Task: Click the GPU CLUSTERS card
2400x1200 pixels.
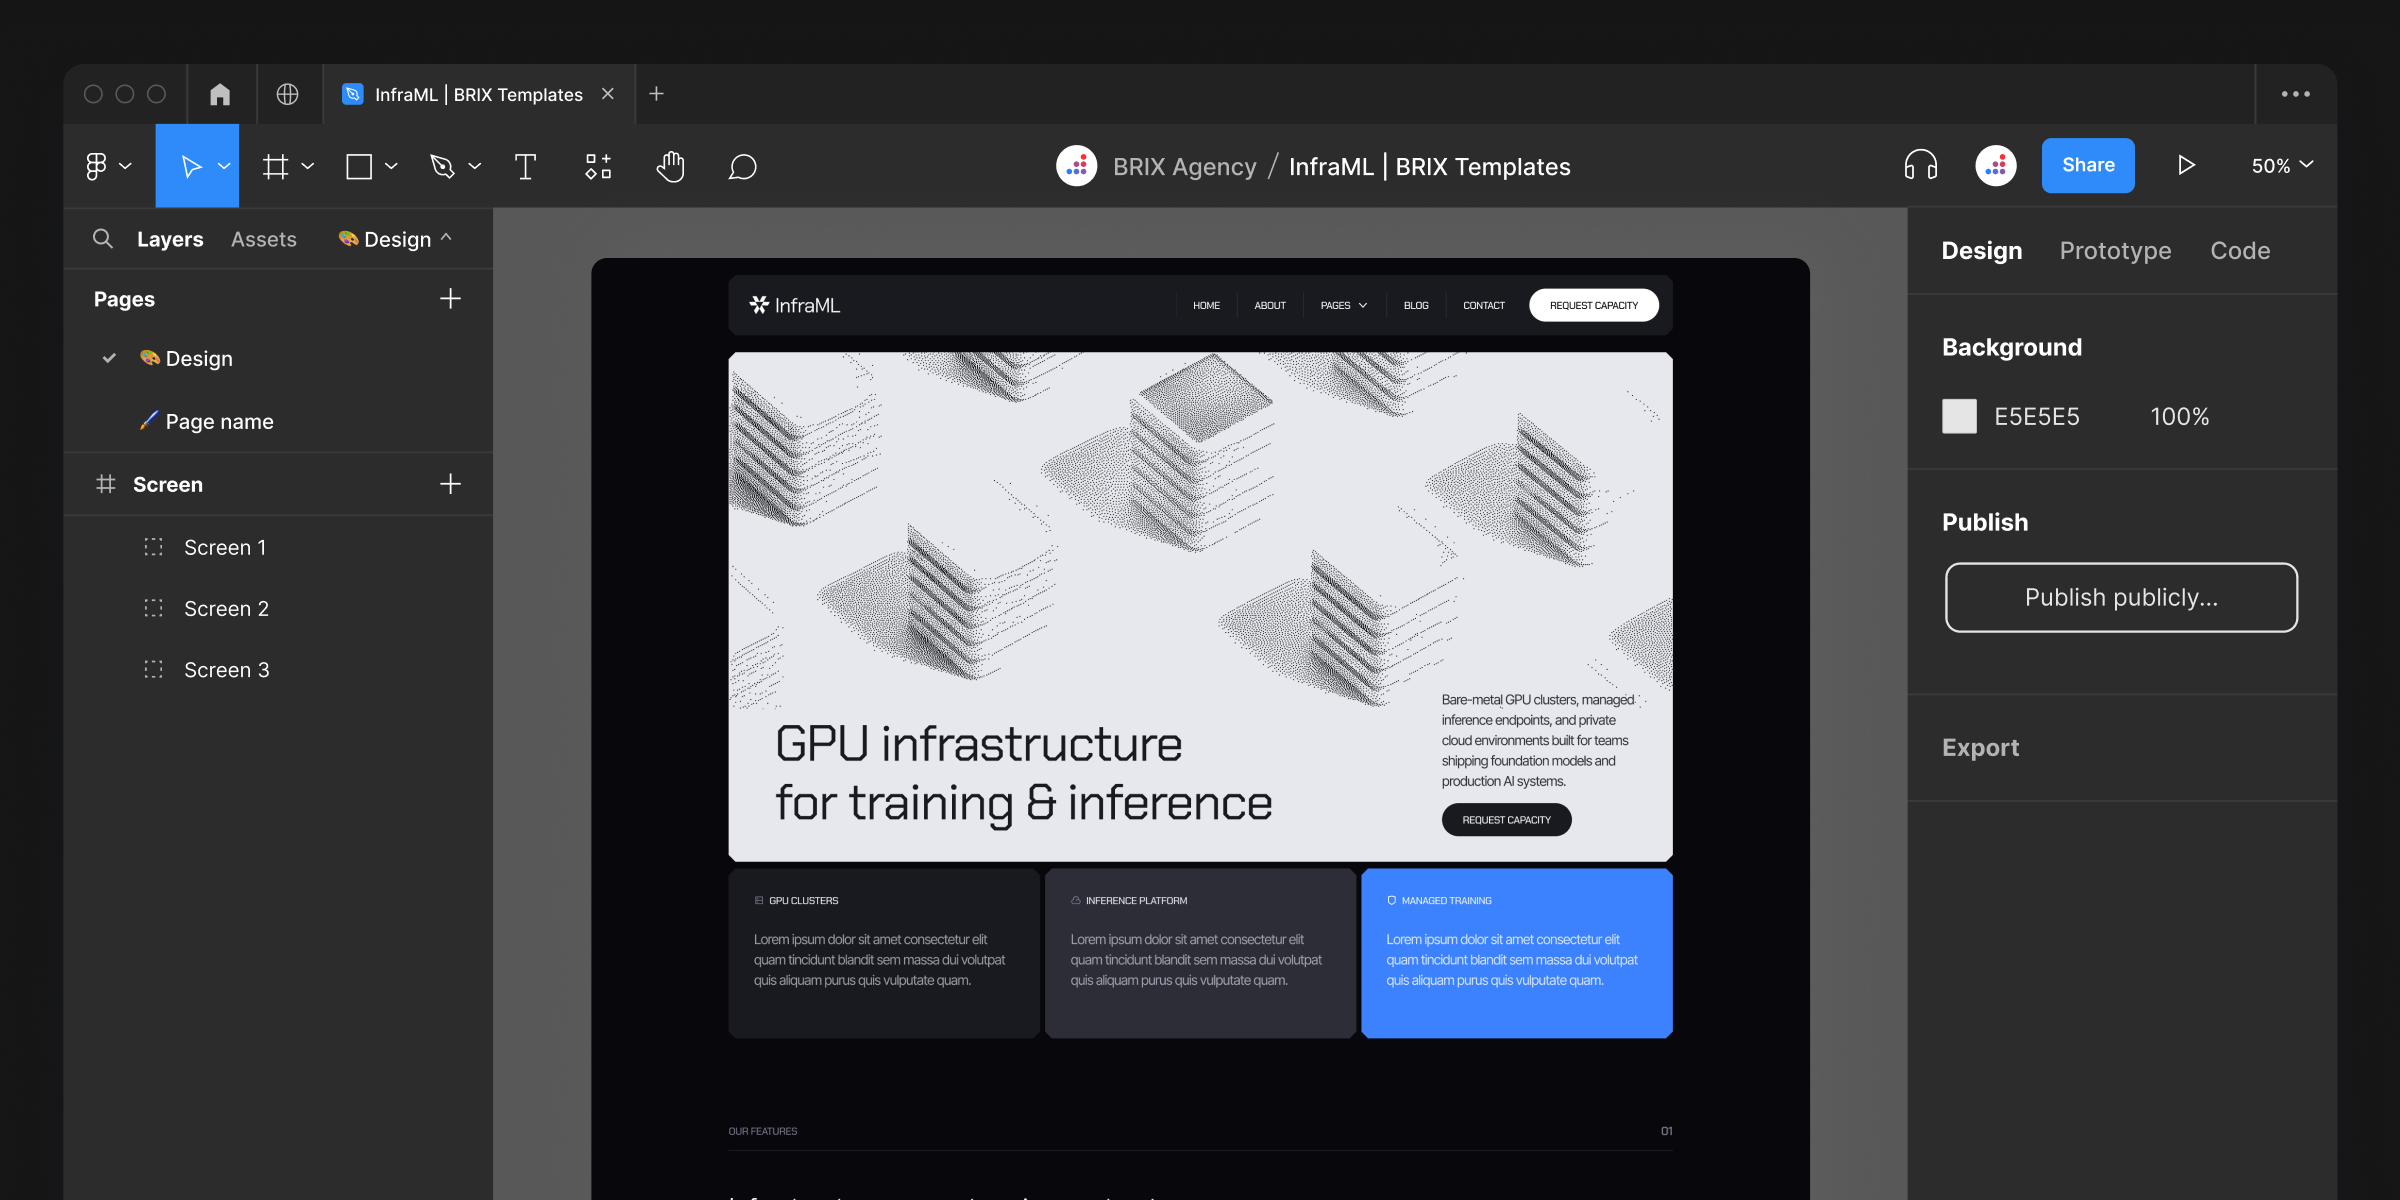Action: pos(884,953)
